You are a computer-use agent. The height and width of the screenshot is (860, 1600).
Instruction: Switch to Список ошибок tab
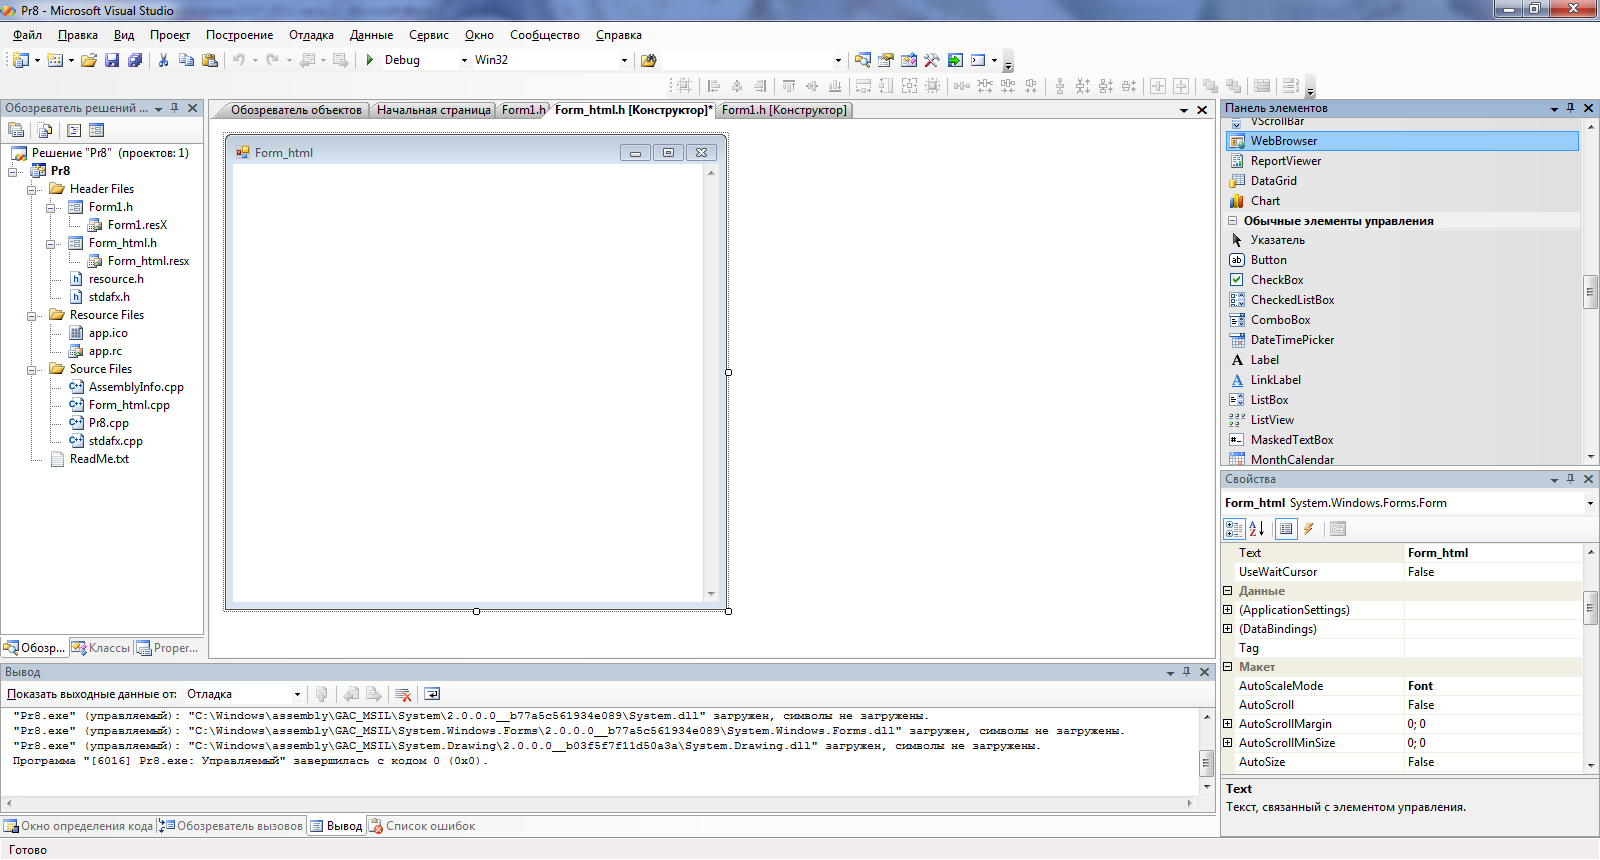(422, 826)
